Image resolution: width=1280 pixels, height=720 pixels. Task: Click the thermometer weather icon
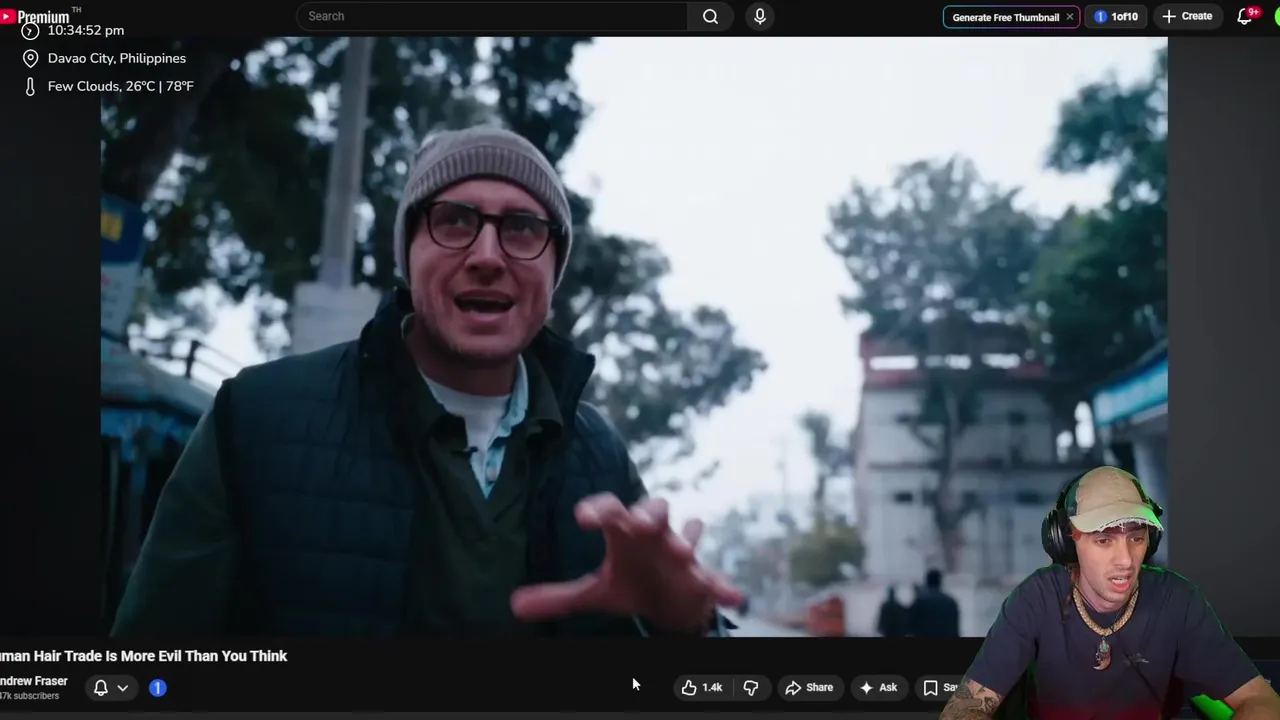[x=30, y=86]
